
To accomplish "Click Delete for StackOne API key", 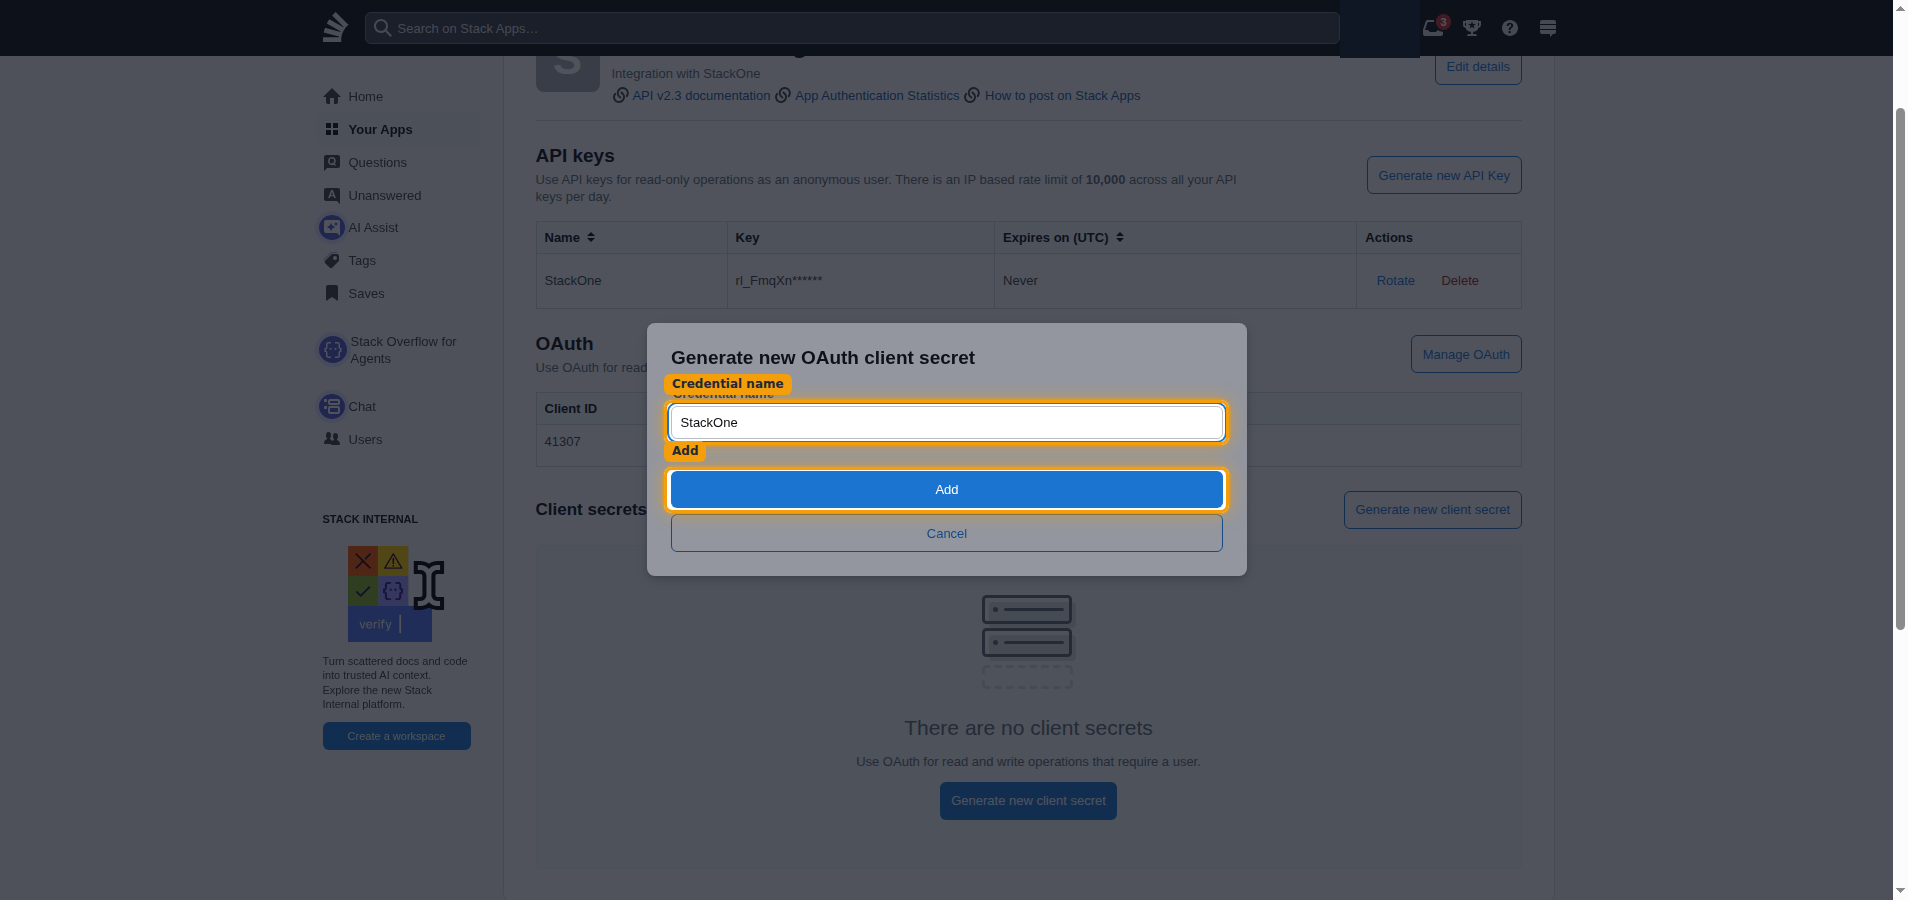I will point(1460,281).
